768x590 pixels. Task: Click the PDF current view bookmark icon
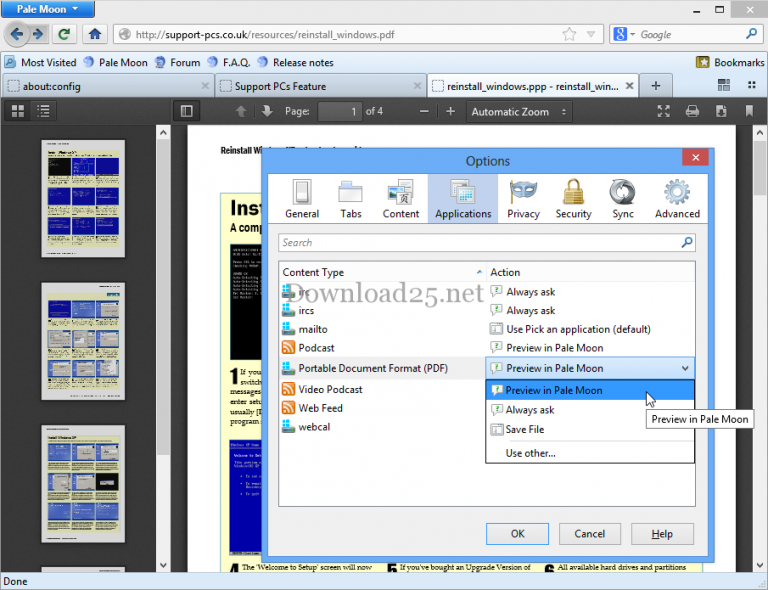coord(749,111)
